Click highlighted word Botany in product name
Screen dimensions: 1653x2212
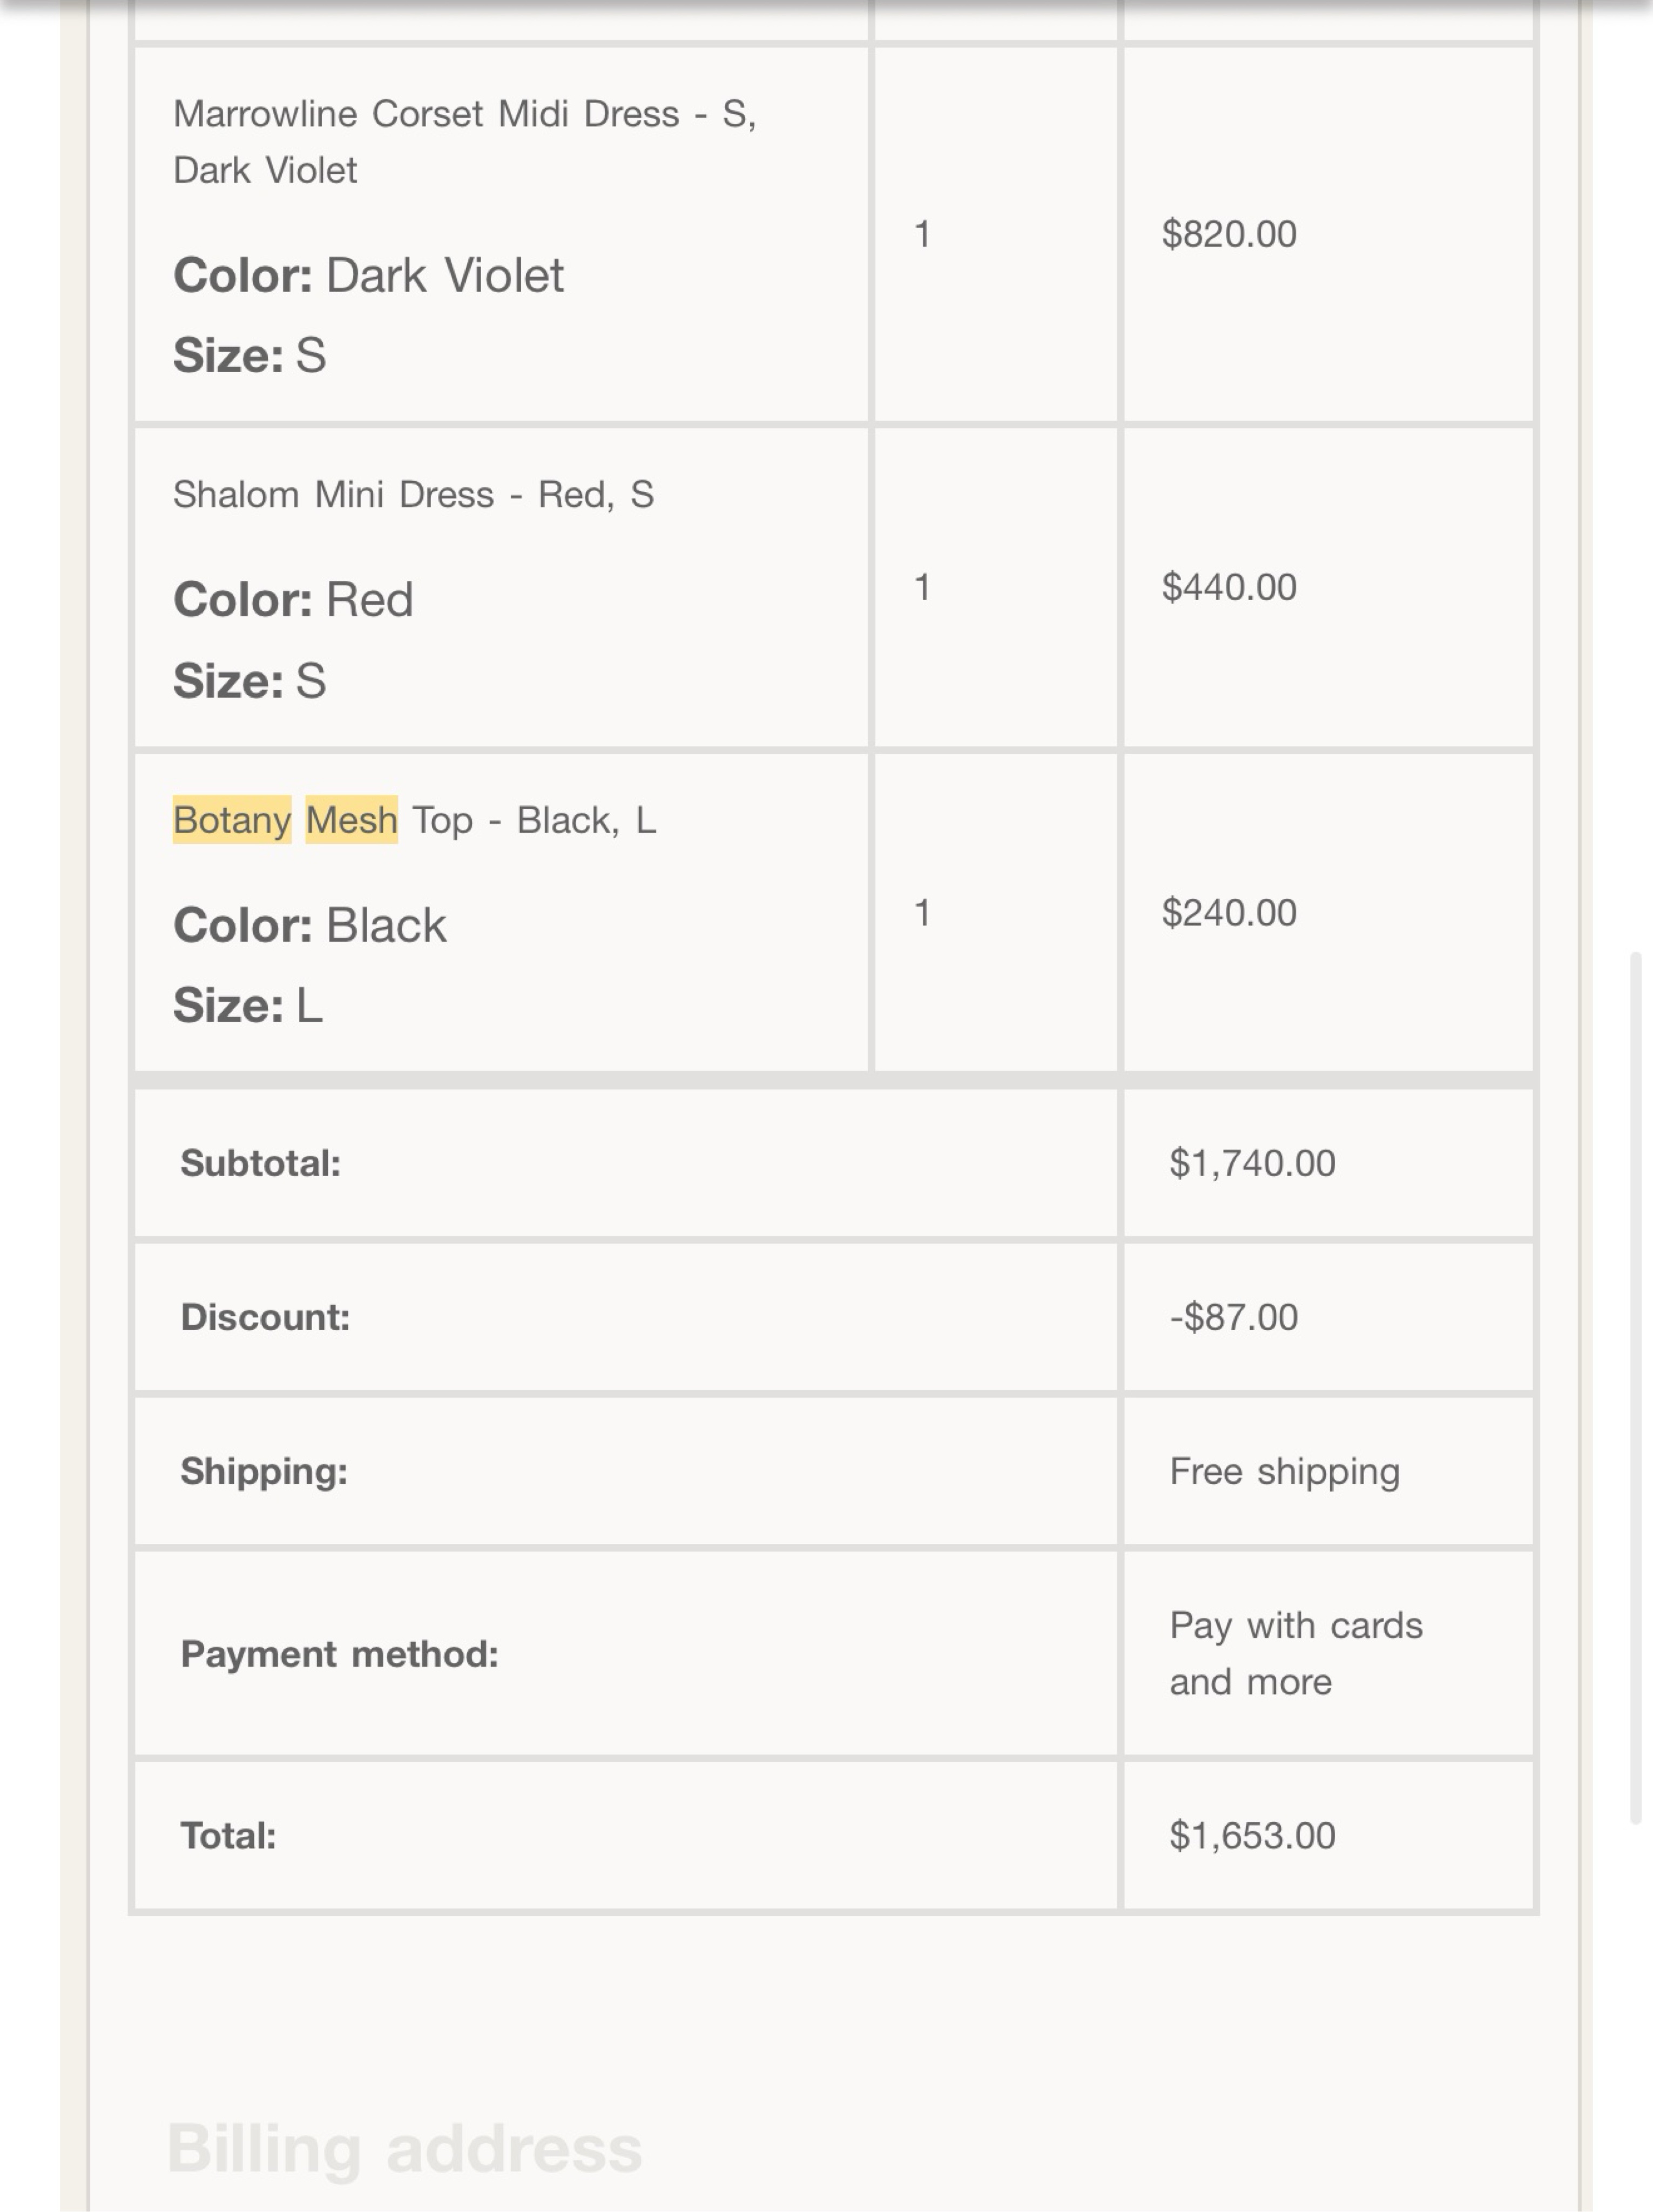[x=232, y=820]
